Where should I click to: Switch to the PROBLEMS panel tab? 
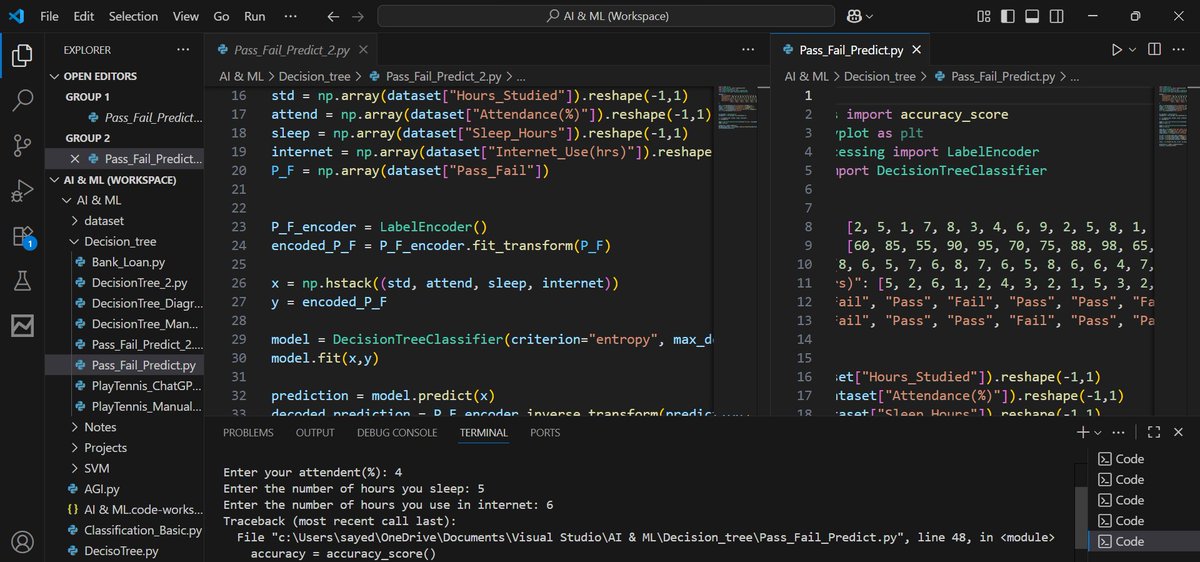click(248, 433)
